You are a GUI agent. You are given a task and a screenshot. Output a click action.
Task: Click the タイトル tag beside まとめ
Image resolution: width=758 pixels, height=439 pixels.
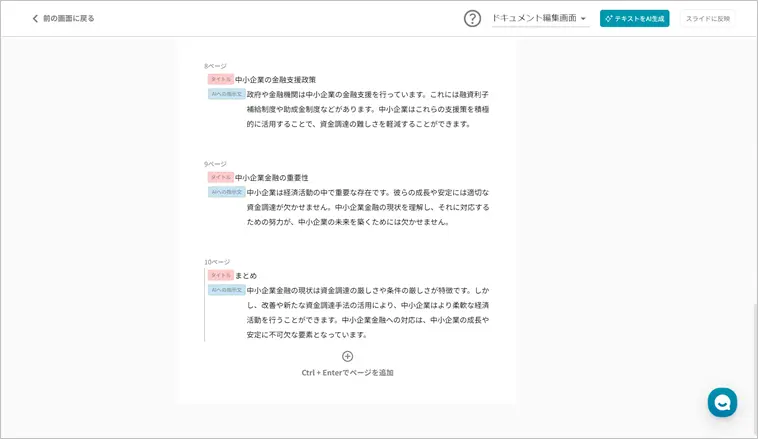click(x=220, y=275)
